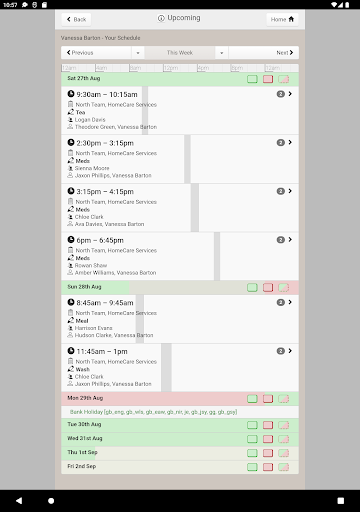Click the red box for Fri 2nd Sep
This screenshot has height=512, width=360.
click(x=268, y=467)
